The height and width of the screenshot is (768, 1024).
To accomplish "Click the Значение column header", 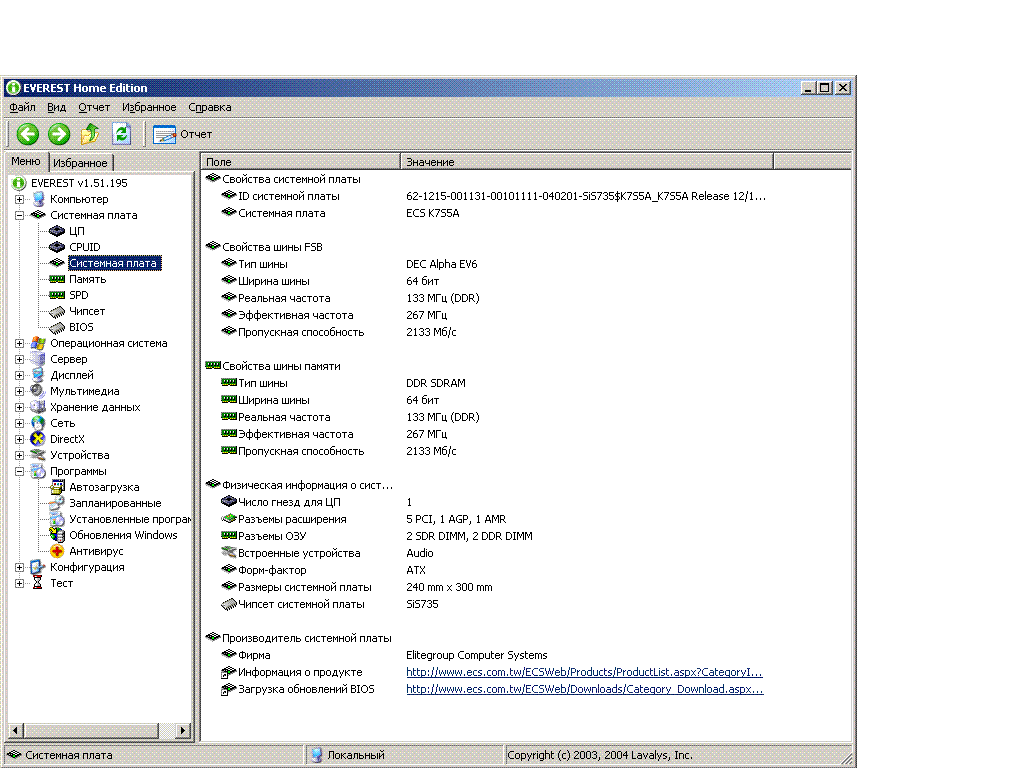I will 586,161.
